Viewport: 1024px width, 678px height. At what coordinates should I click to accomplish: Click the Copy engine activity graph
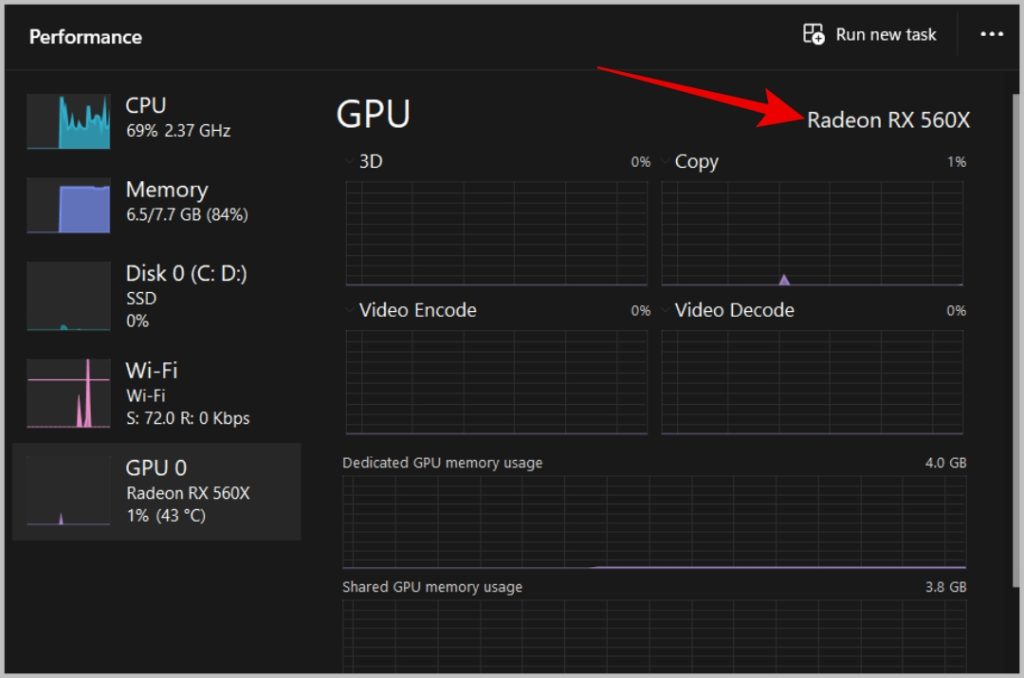812,234
